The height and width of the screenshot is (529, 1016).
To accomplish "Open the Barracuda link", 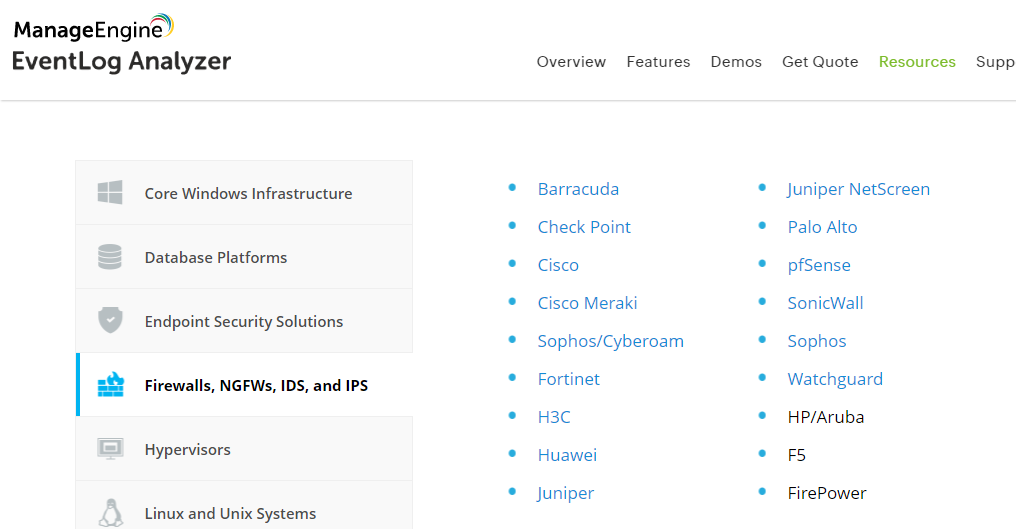I will 578,189.
